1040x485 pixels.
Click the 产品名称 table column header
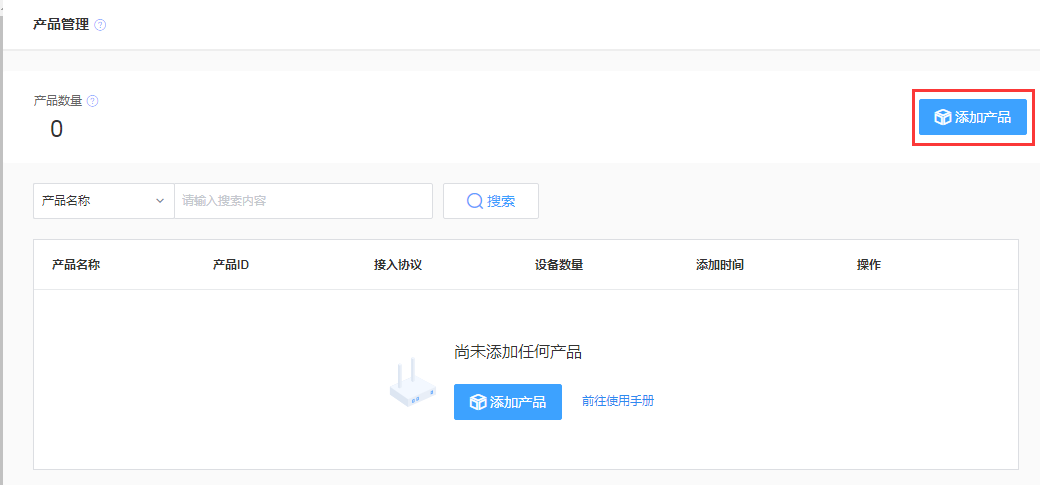point(76,265)
